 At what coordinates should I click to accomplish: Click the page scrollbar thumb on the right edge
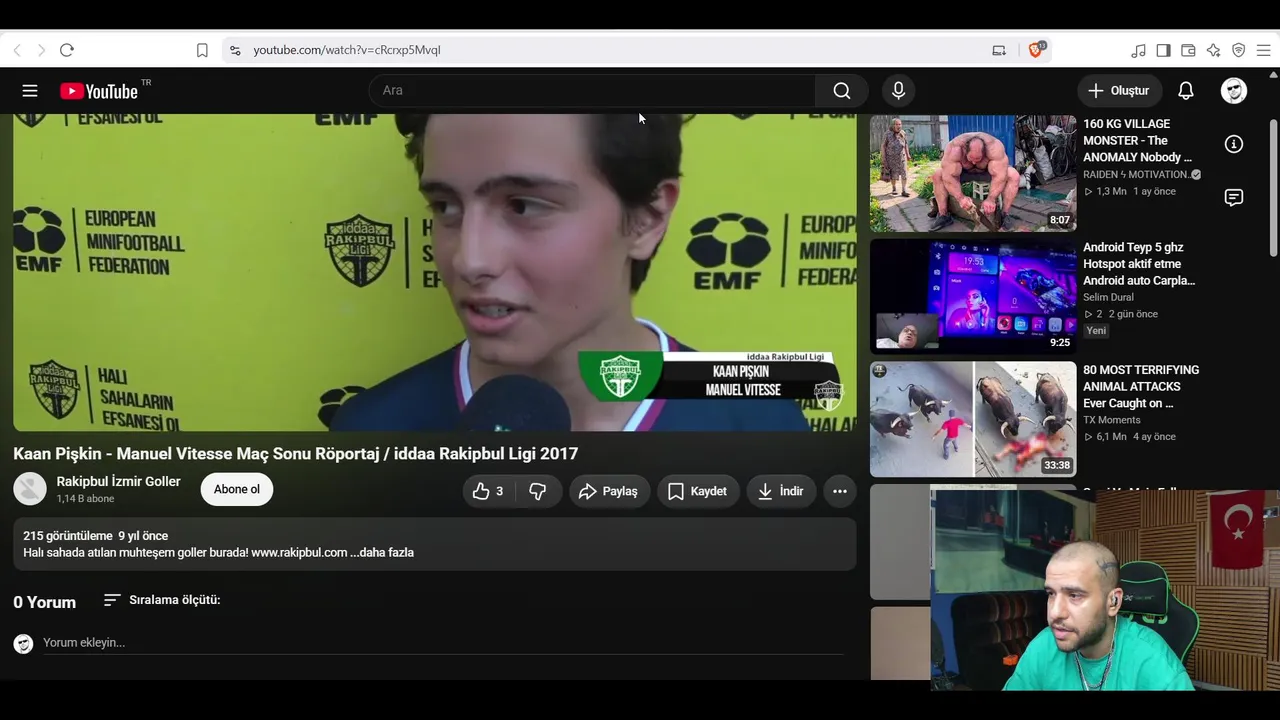click(1274, 187)
